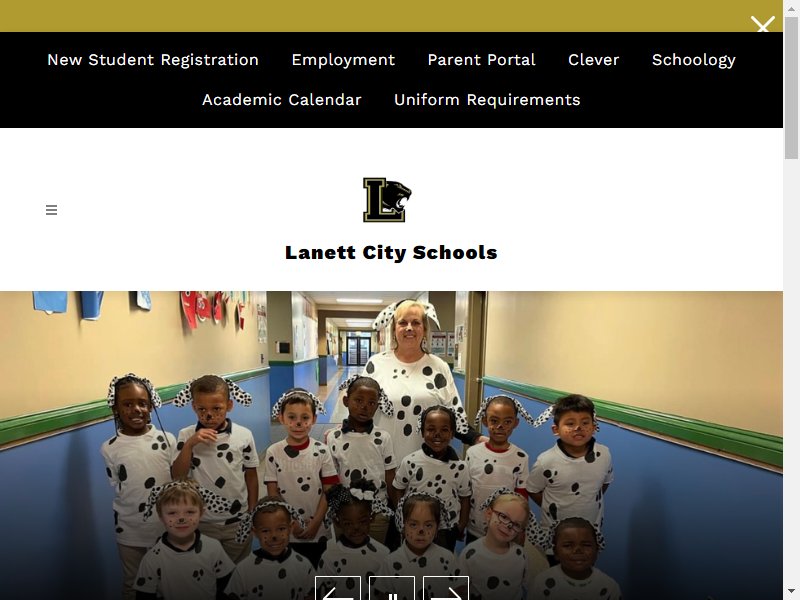800x600 pixels.
Task: Open New Student Registration link
Action: [153, 60]
